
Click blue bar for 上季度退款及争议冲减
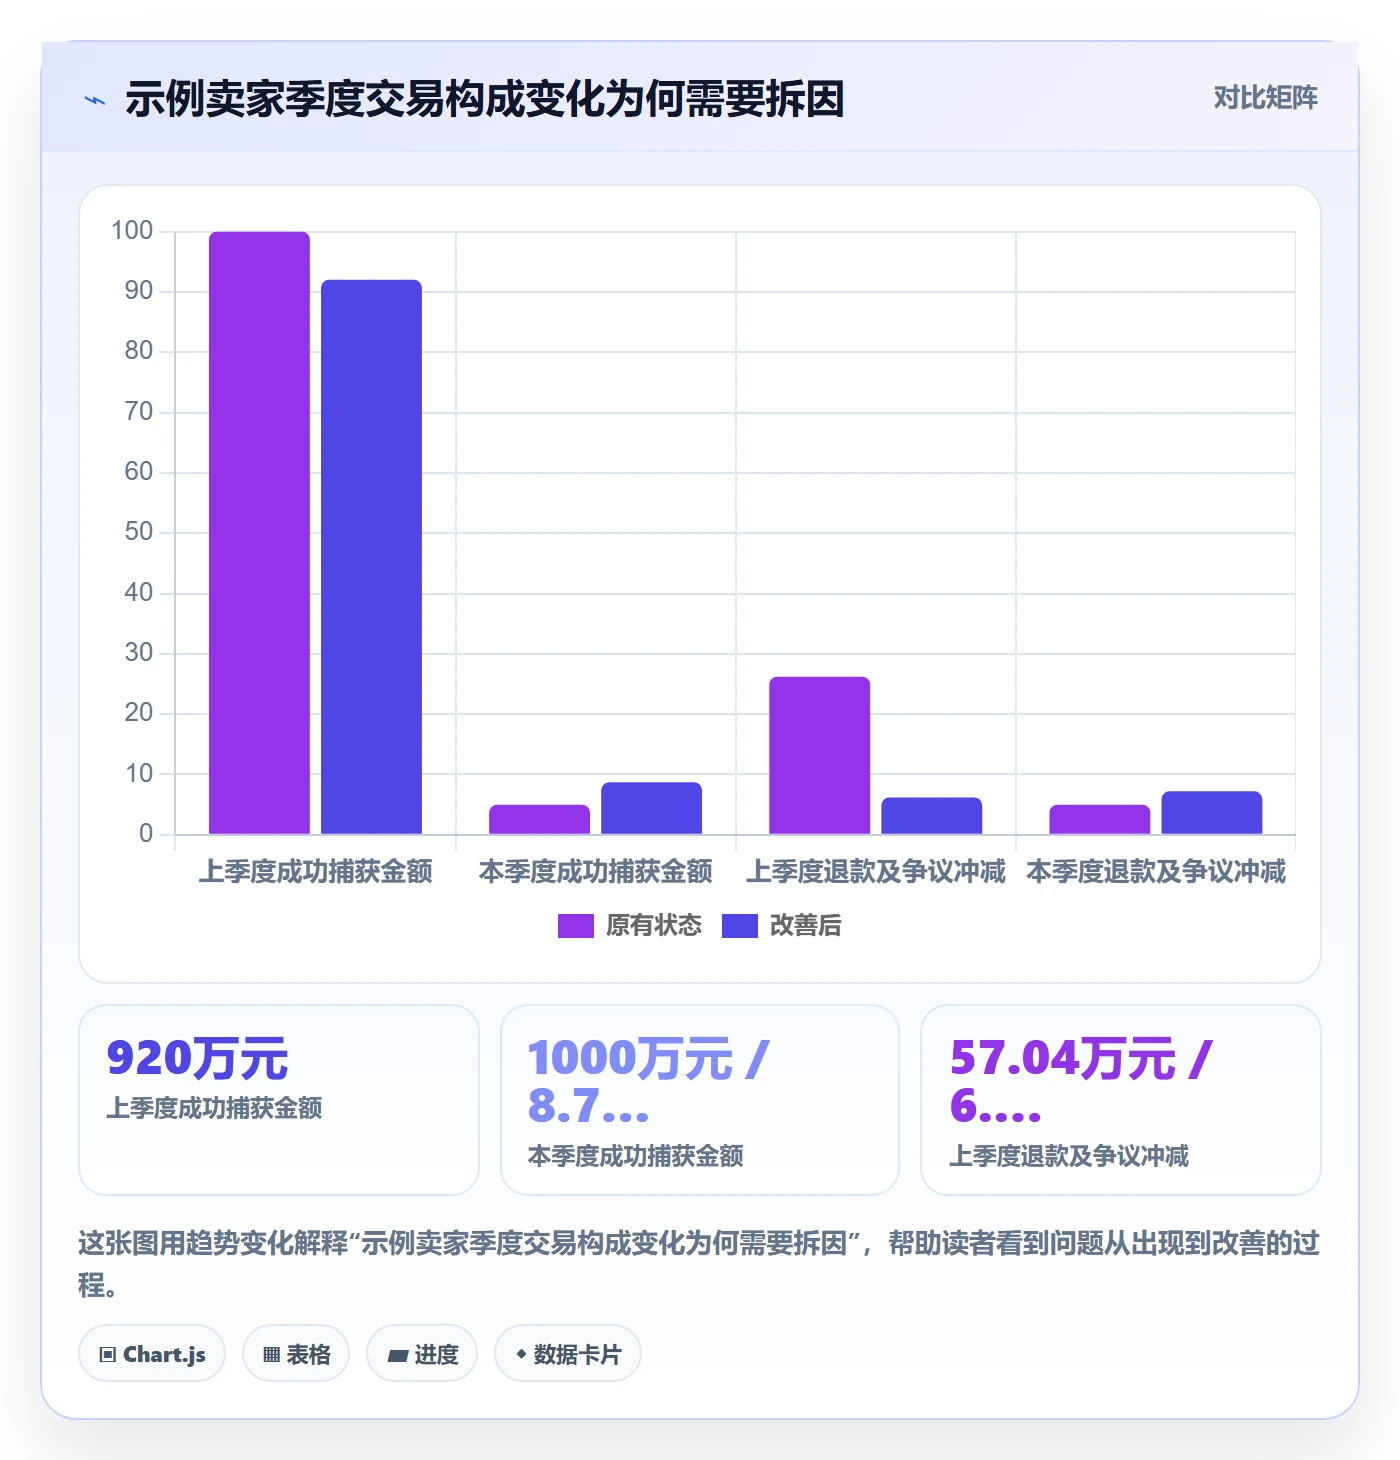[931, 816]
